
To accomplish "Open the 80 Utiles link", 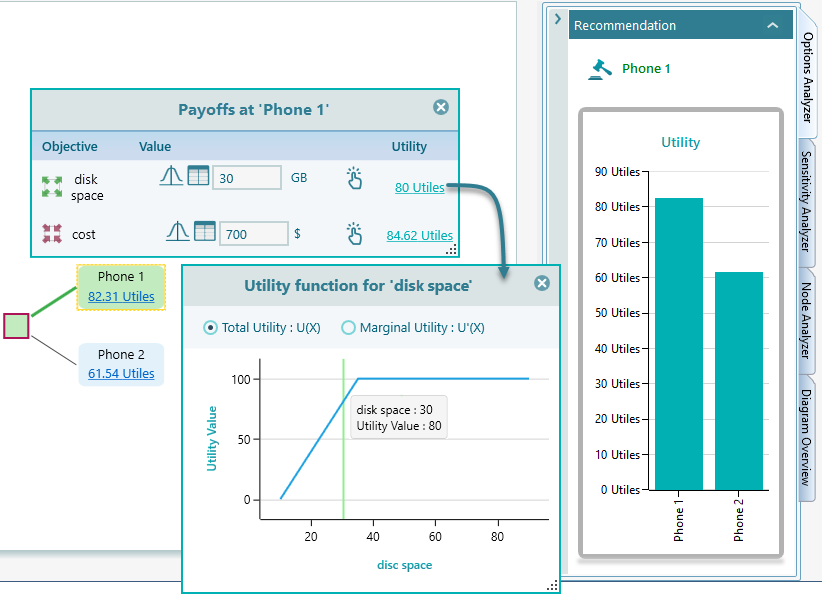I will [419, 187].
